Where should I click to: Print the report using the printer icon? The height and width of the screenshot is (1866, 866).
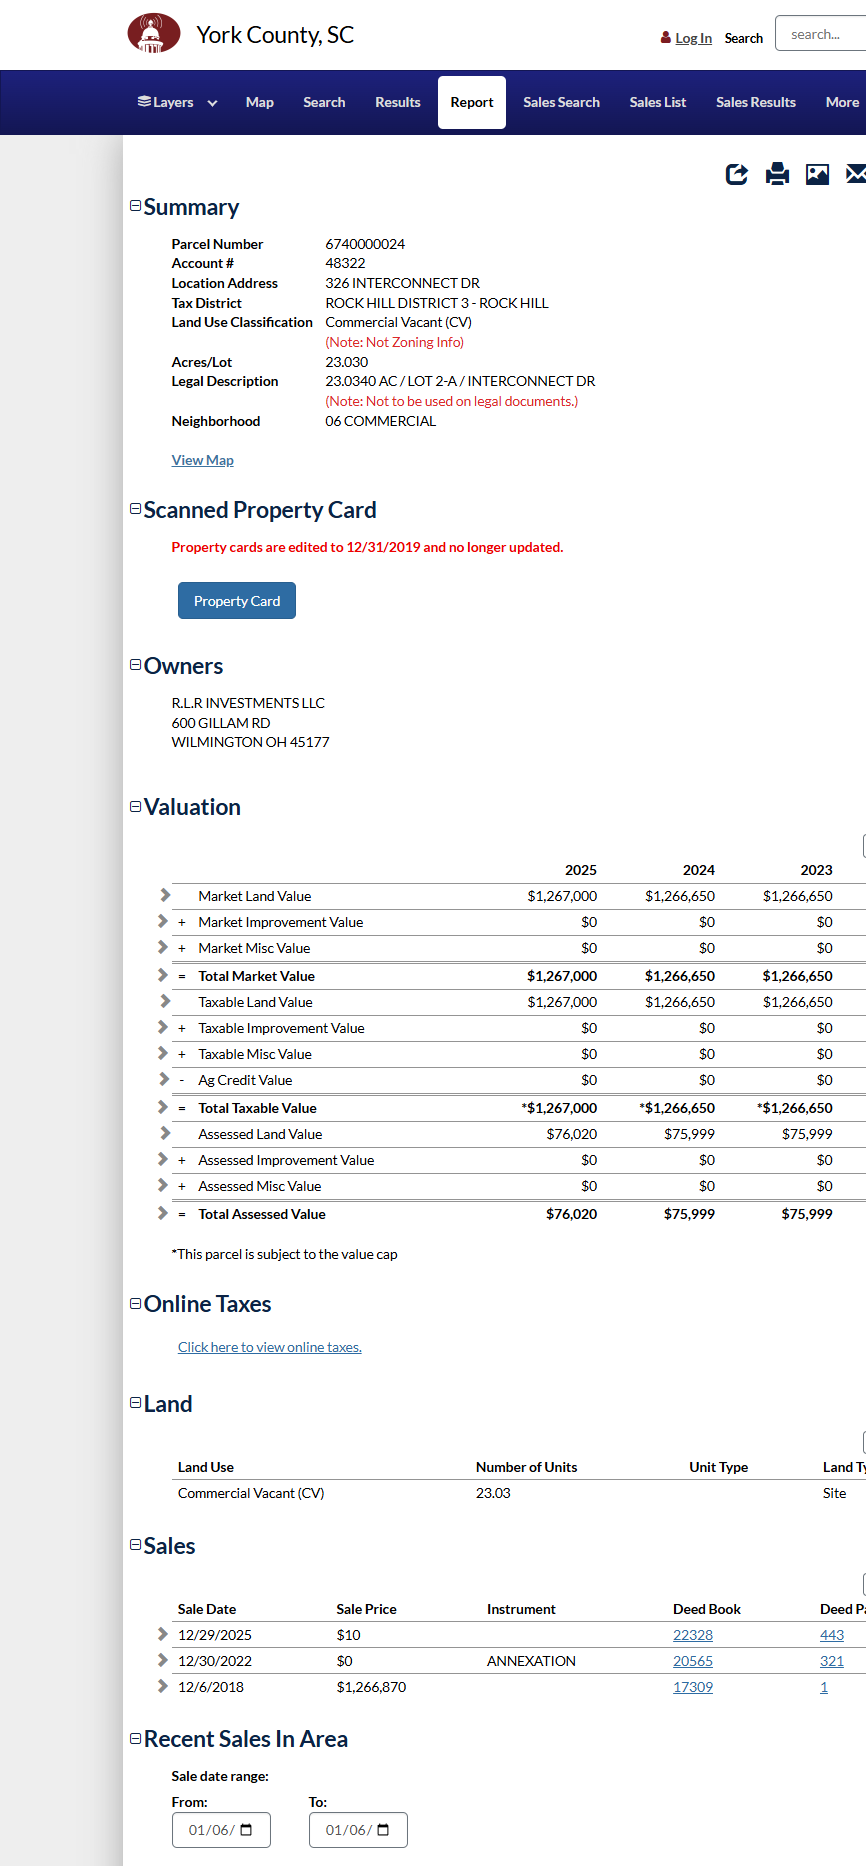click(777, 175)
